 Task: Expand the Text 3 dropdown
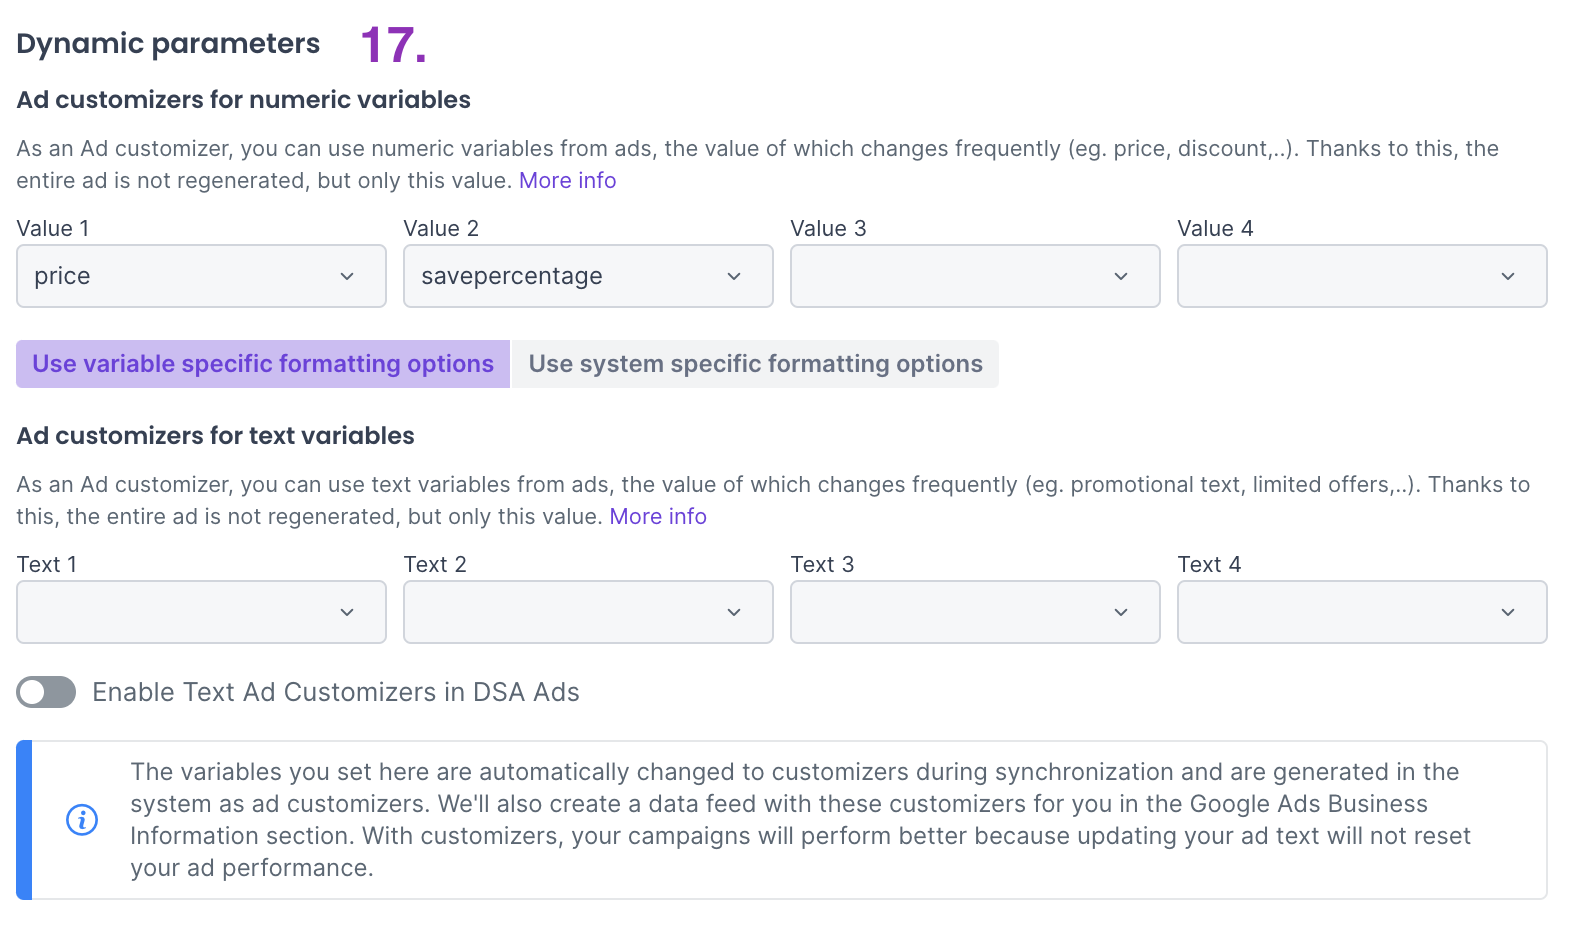(x=975, y=612)
